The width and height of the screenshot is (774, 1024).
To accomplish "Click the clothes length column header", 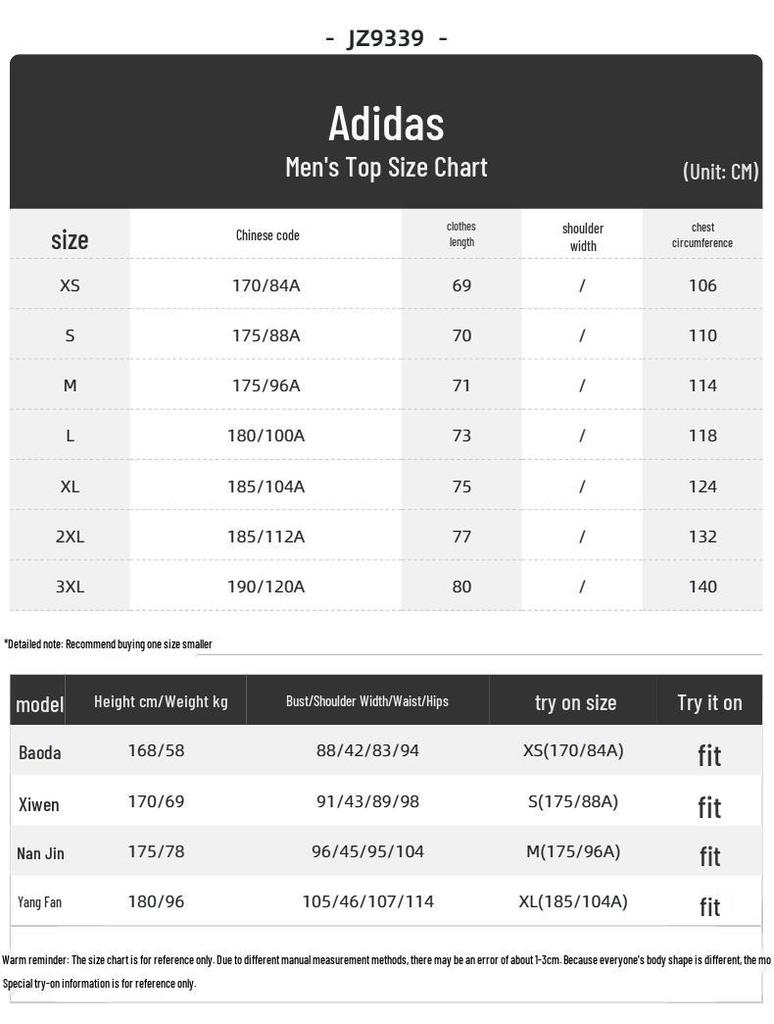I will click(x=461, y=234).
